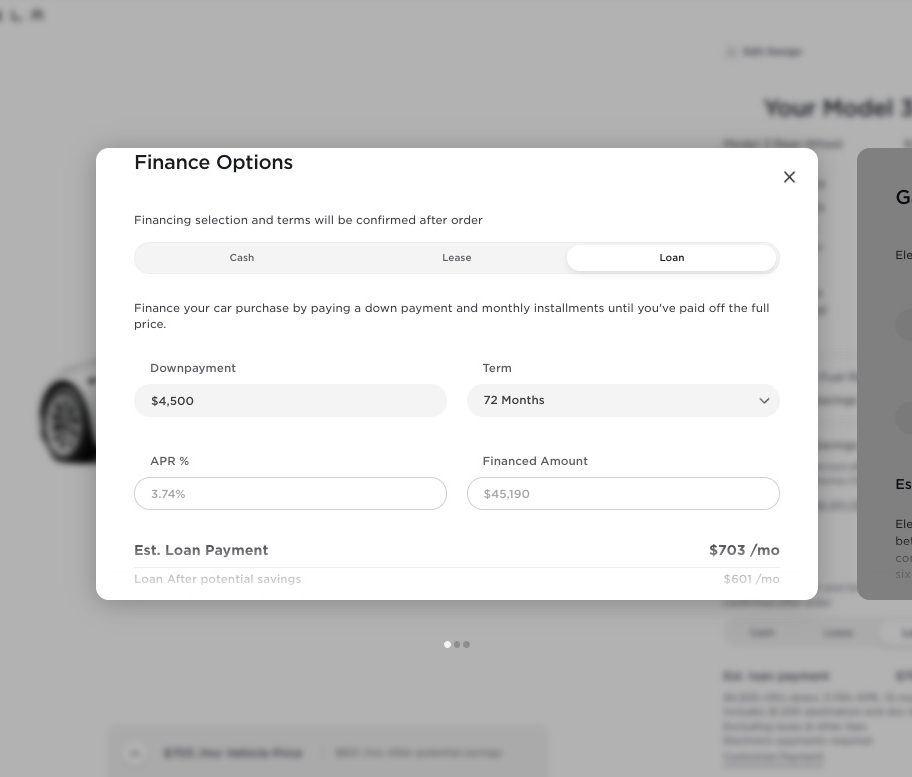Open the blurred Customize Payment link
Viewport: 912px width, 777px height.
click(773, 757)
